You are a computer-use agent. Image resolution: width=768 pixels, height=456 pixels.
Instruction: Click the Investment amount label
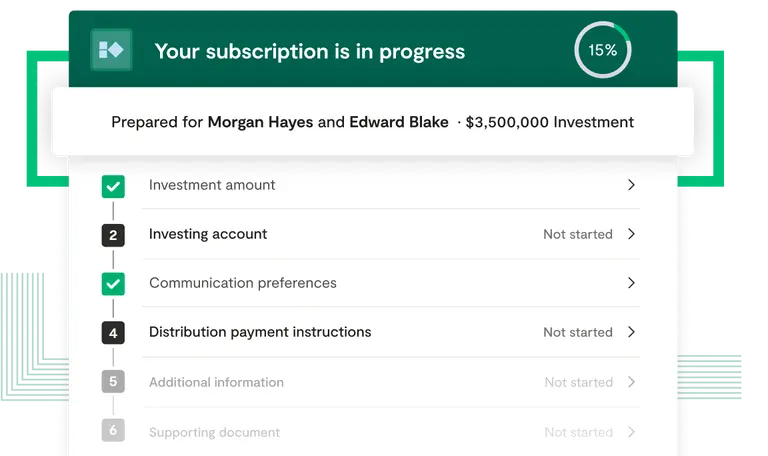click(x=212, y=185)
